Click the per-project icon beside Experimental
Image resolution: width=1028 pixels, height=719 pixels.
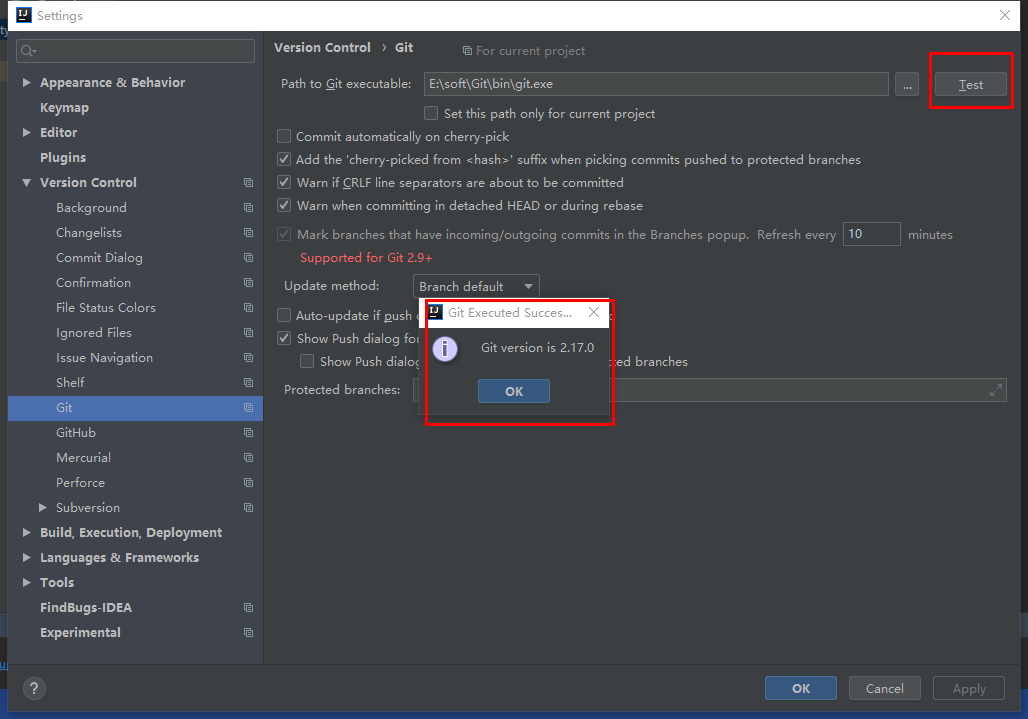(248, 632)
